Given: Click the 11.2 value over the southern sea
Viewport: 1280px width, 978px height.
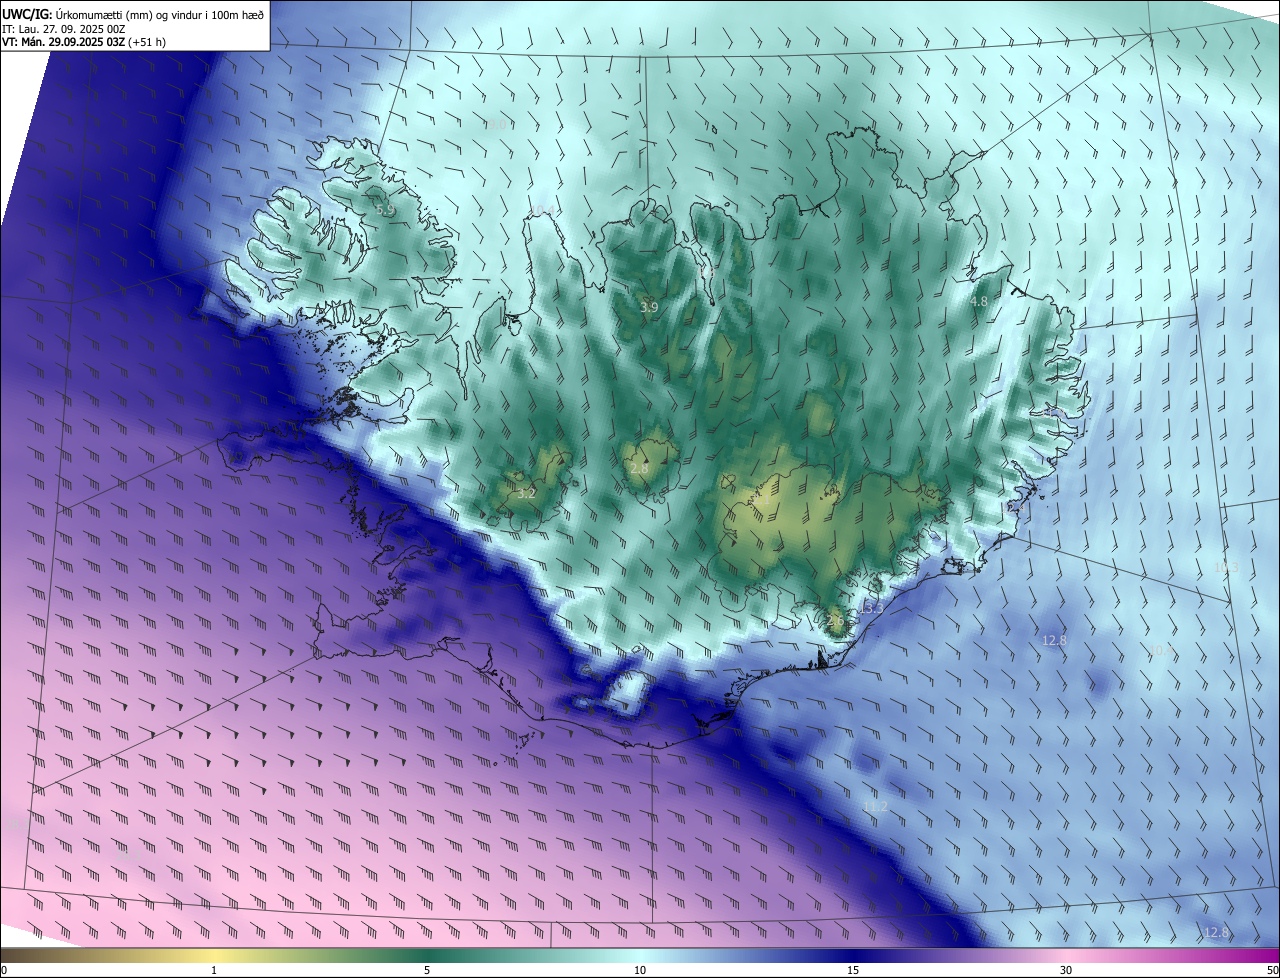Looking at the screenshot, I should click(x=875, y=806).
